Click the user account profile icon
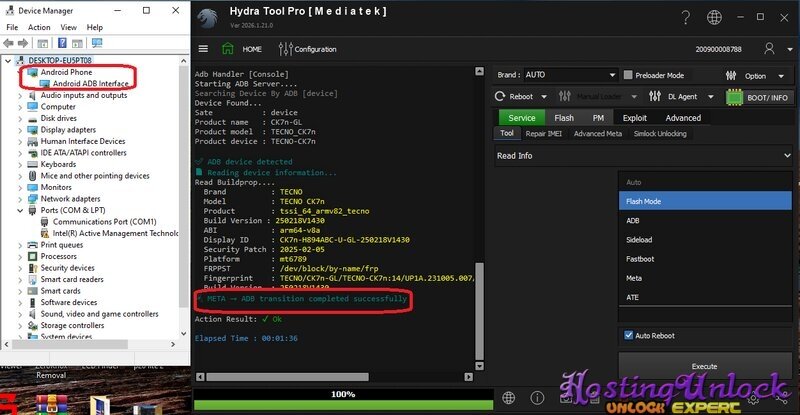Viewport: 800px width, 415px height. tap(768, 48)
